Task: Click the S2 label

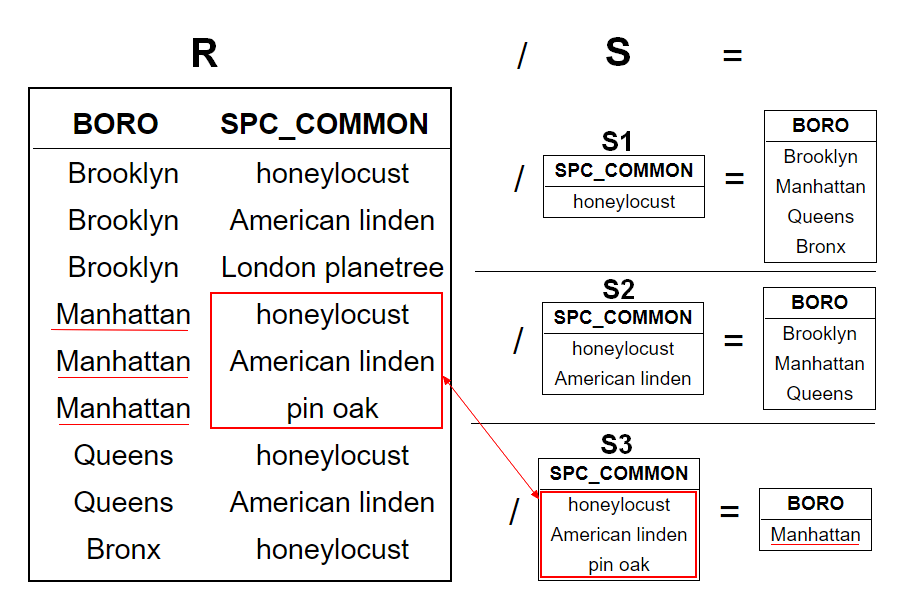Action: click(x=618, y=290)
